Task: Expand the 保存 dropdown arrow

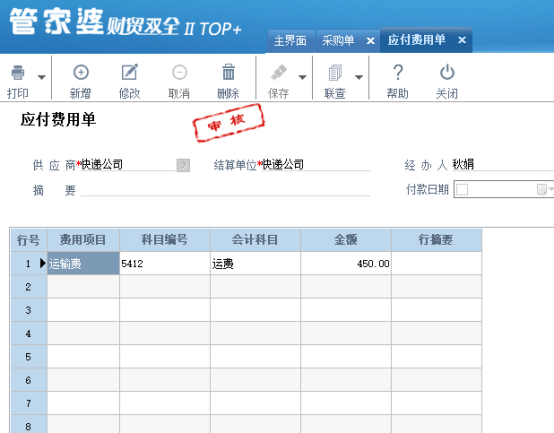Action: tap(302, 77)
